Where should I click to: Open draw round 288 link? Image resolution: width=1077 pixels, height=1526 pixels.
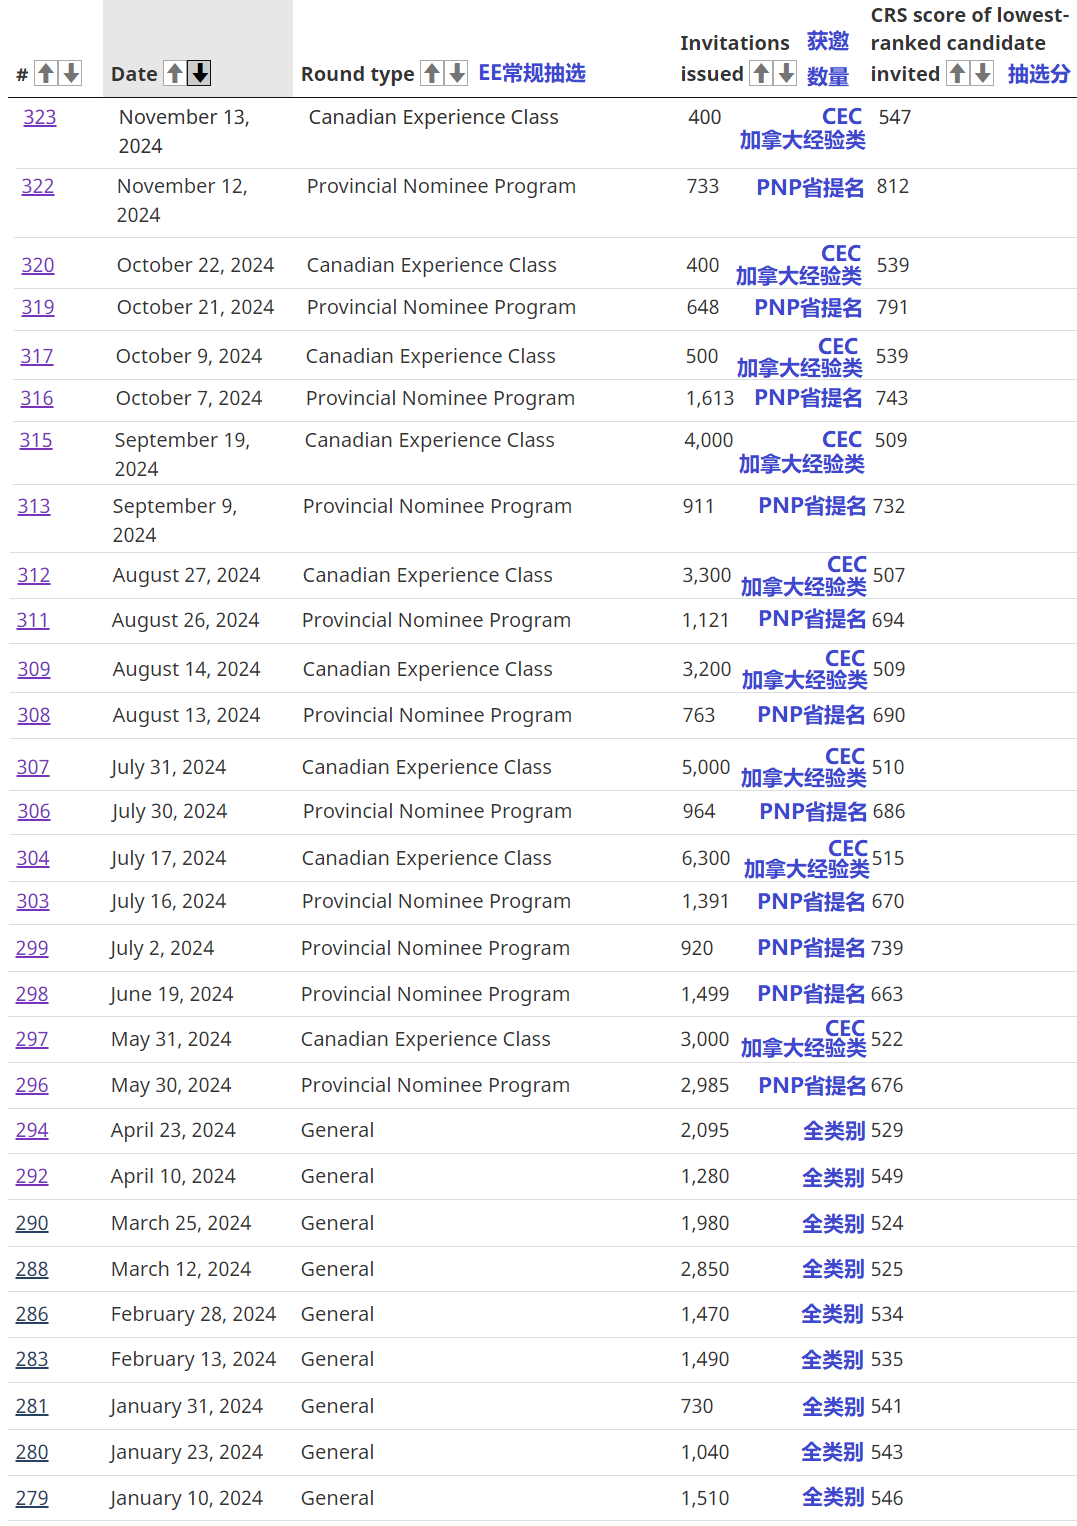point(32,1269)
